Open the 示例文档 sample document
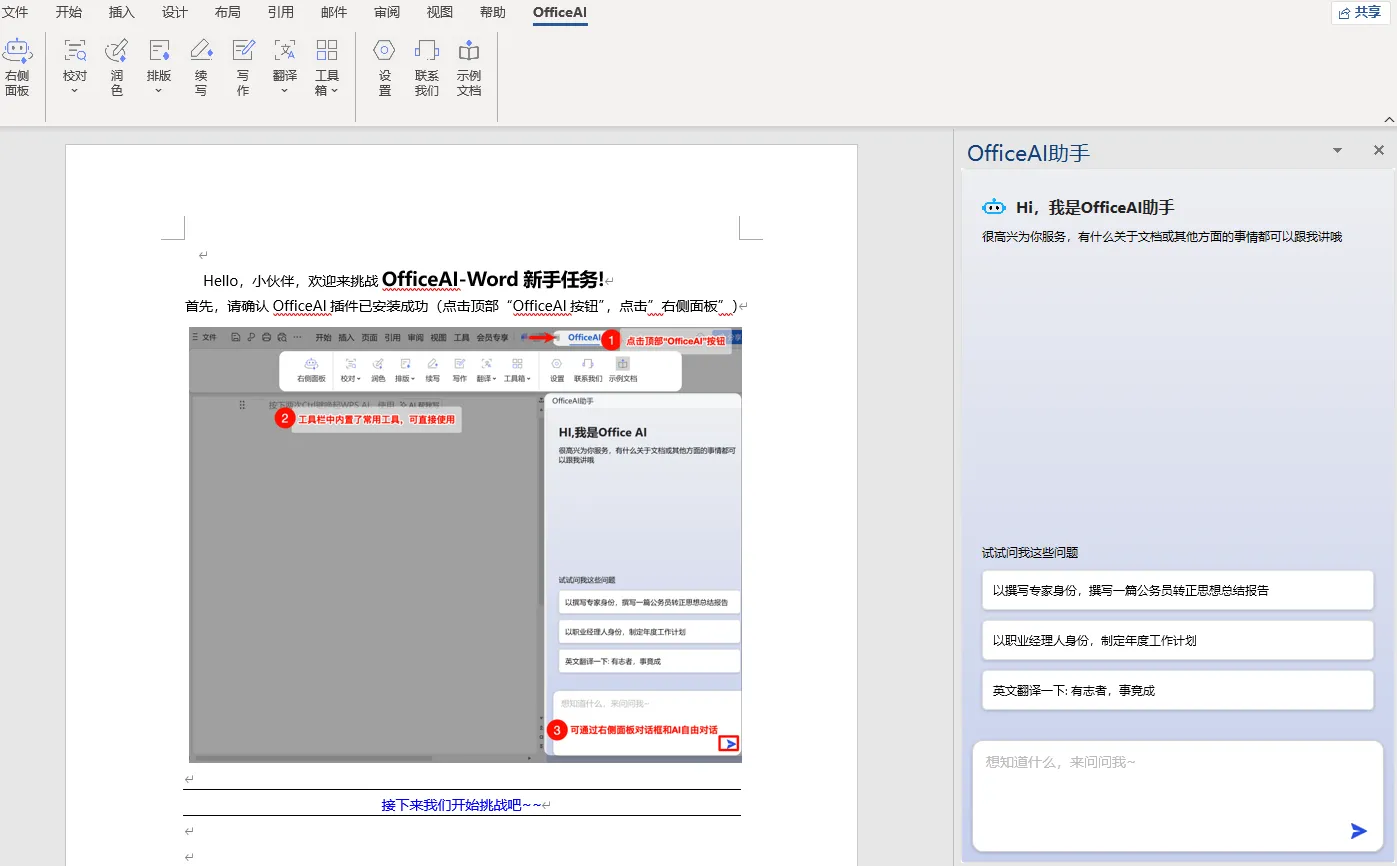Screen dimensions: 1397x866 [x=469, y=65]
